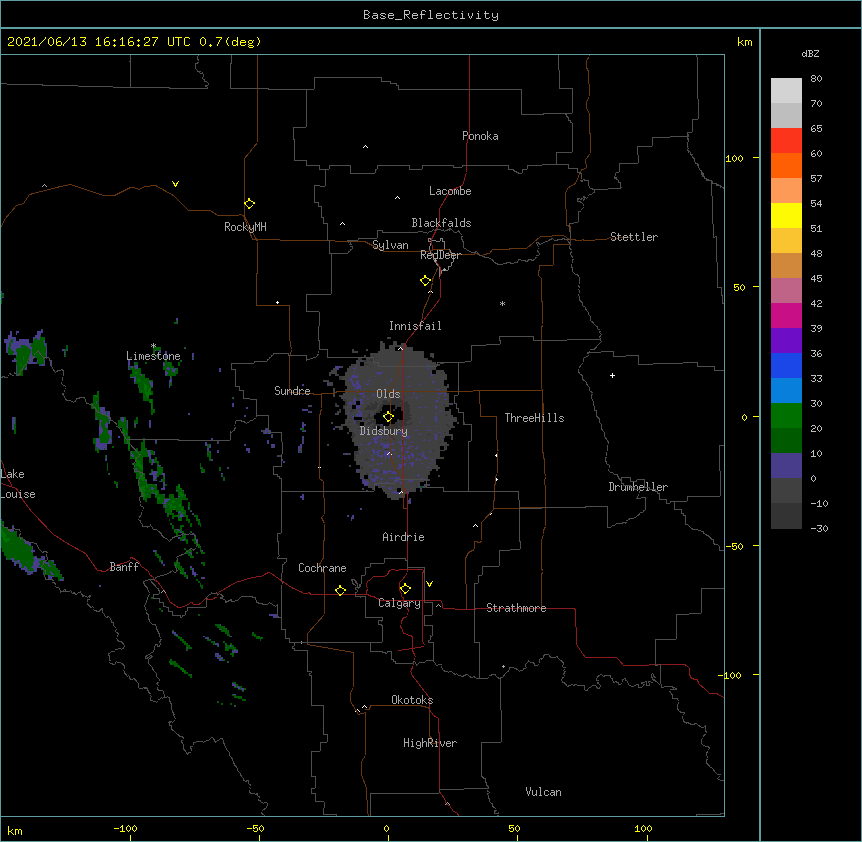Click km unit label on bottom axis
The image size is (862, 842).
click(x=15, y=830)
